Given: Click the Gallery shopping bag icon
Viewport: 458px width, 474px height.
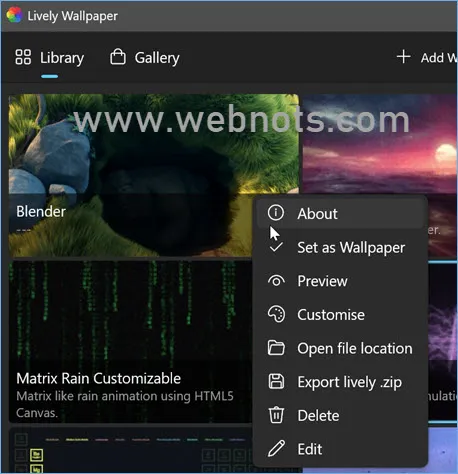Looking at the screenshot, I should coord(118,57).
